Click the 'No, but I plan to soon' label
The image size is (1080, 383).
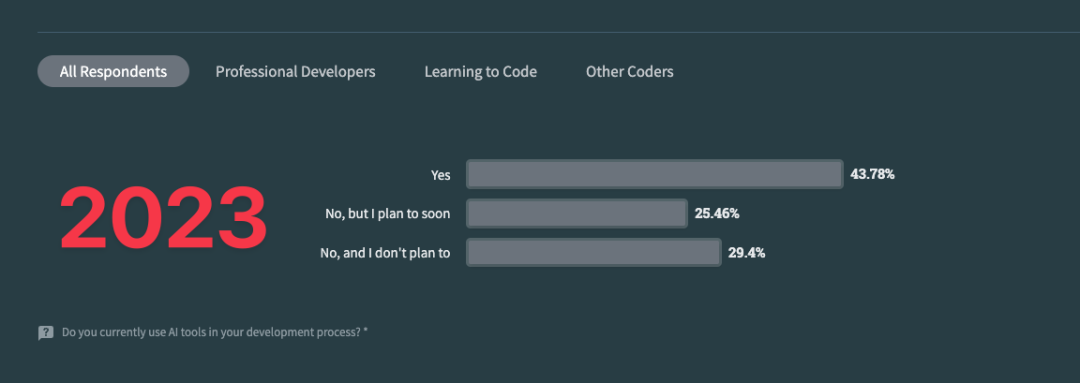(388, 214)
